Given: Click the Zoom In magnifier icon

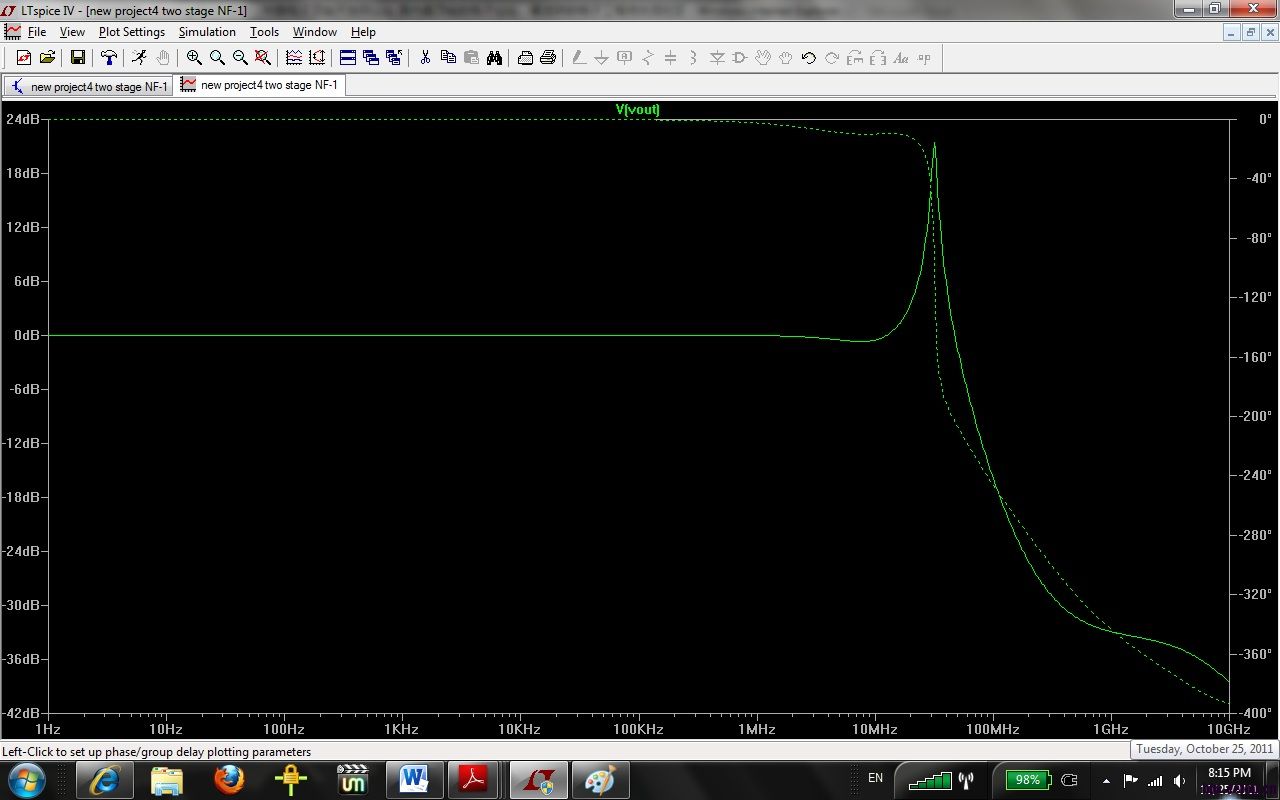Looking at the screenshot, I should tap(194, 58).
